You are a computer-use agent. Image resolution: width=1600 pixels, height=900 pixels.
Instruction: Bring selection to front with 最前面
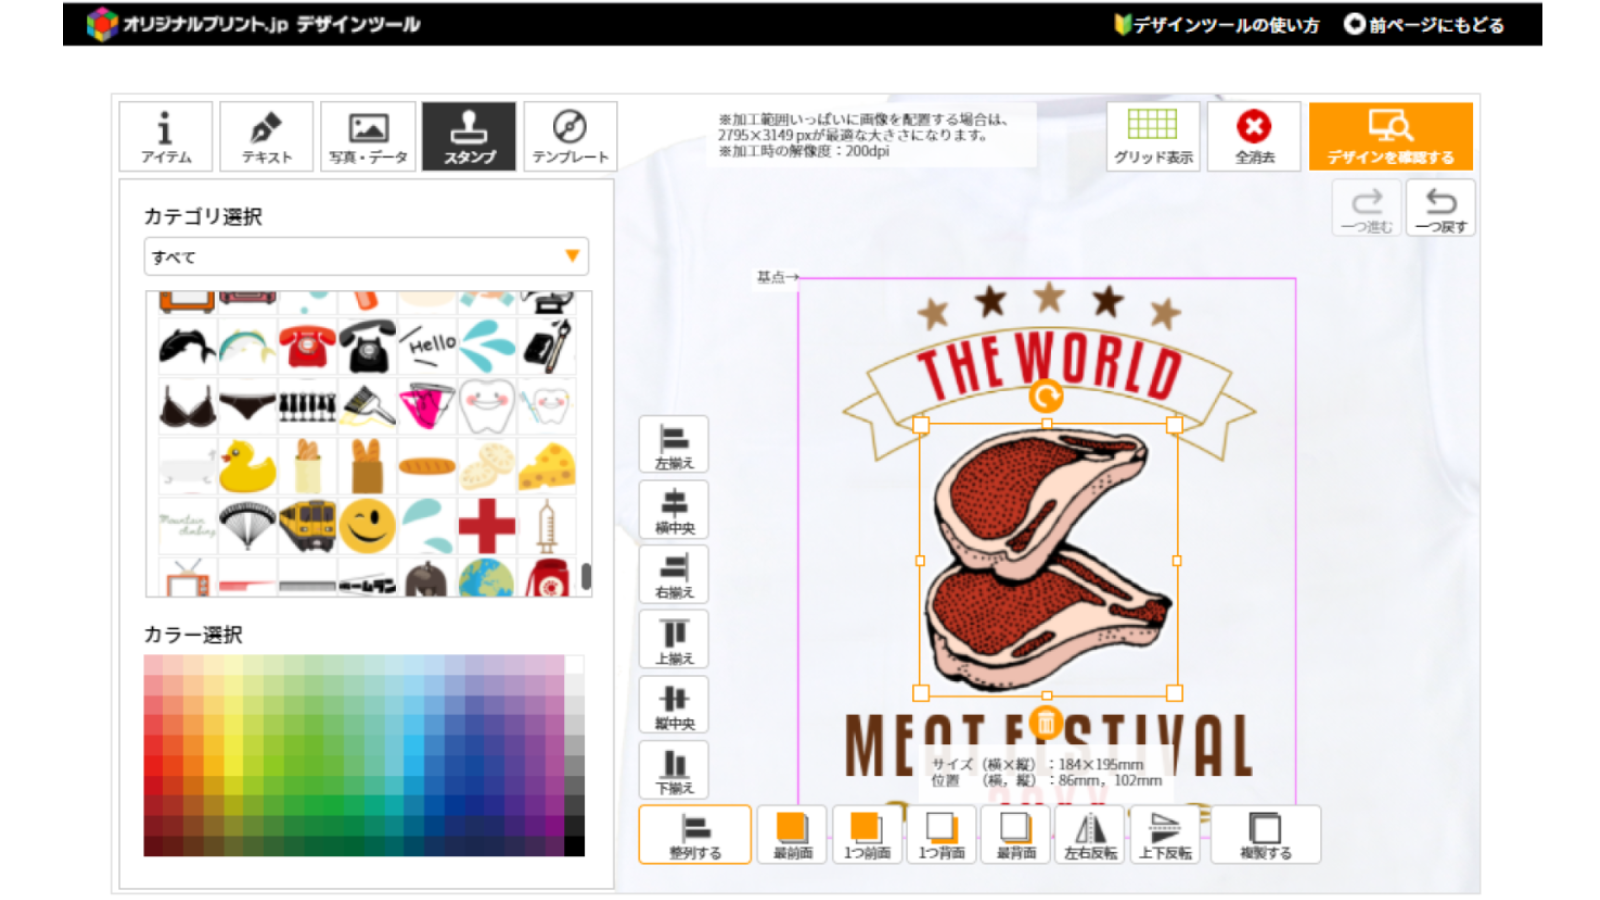(x=792, y=834)
